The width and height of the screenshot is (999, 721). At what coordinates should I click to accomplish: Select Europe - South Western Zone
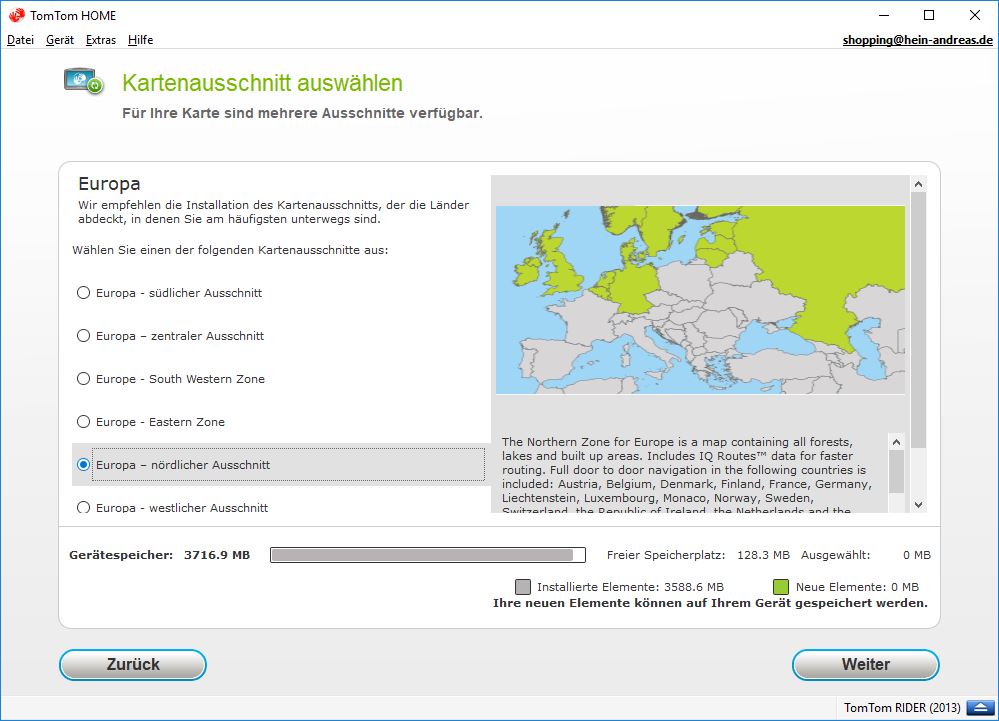coord(84,379)
